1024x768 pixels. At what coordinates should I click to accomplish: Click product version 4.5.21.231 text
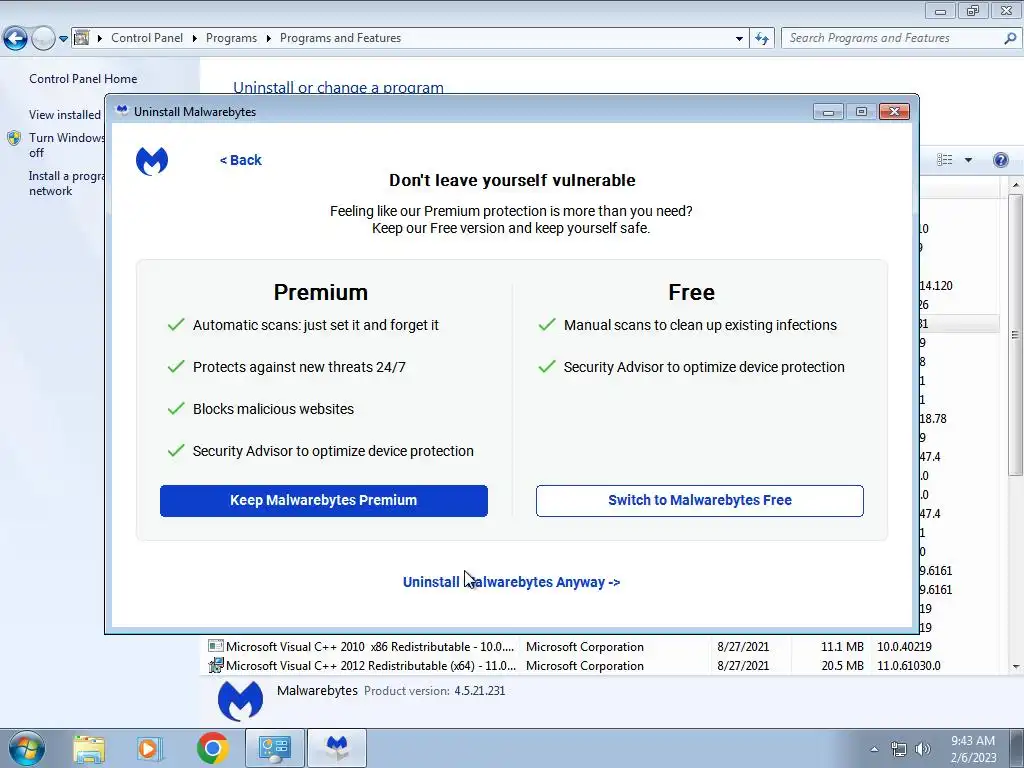tap(479, 690)
